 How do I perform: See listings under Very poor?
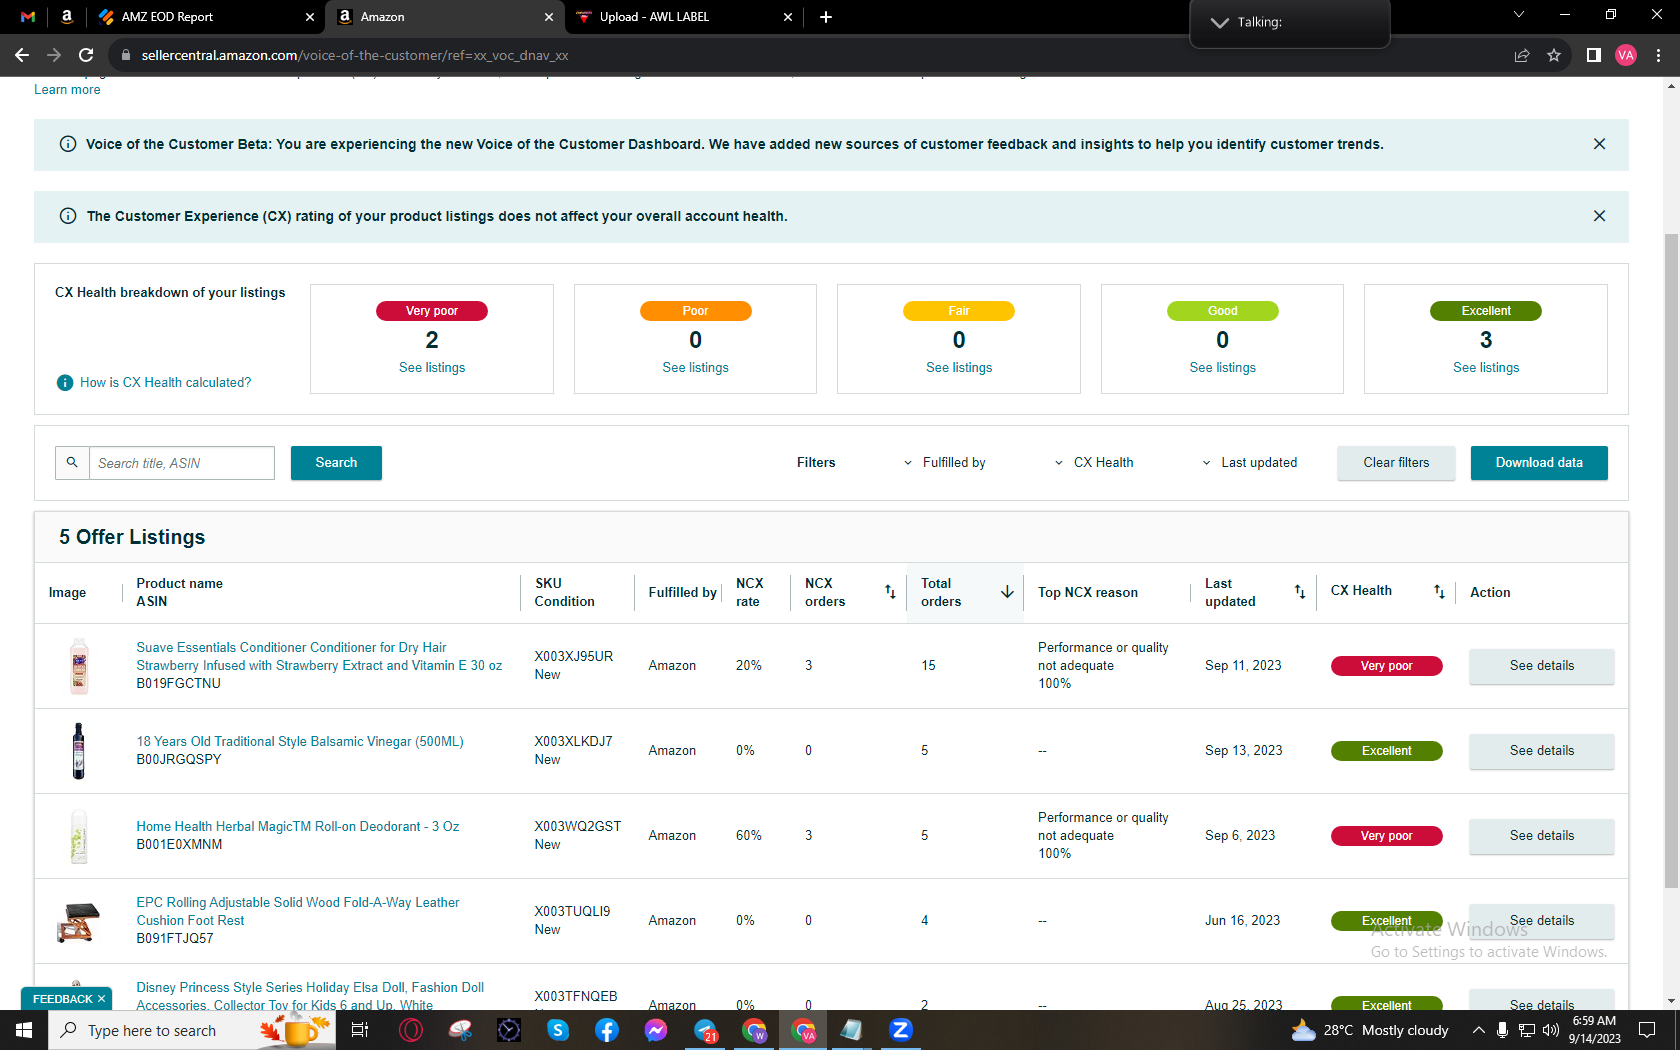tap(432, 368)
